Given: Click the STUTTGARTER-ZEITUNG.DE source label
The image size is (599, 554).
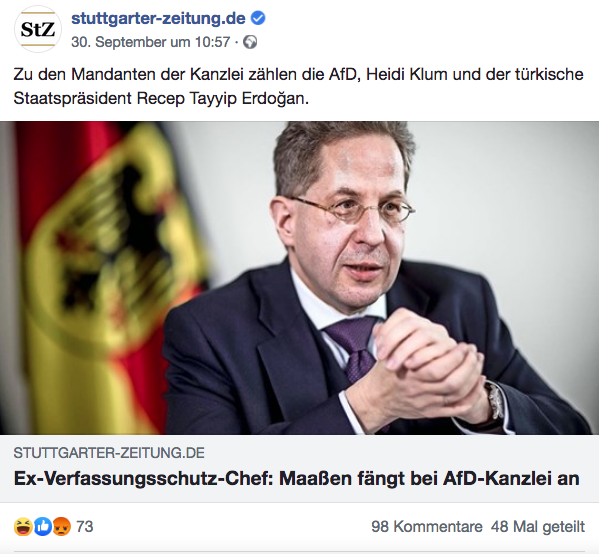Looking at the screenshot, I should tap(109, 453).
